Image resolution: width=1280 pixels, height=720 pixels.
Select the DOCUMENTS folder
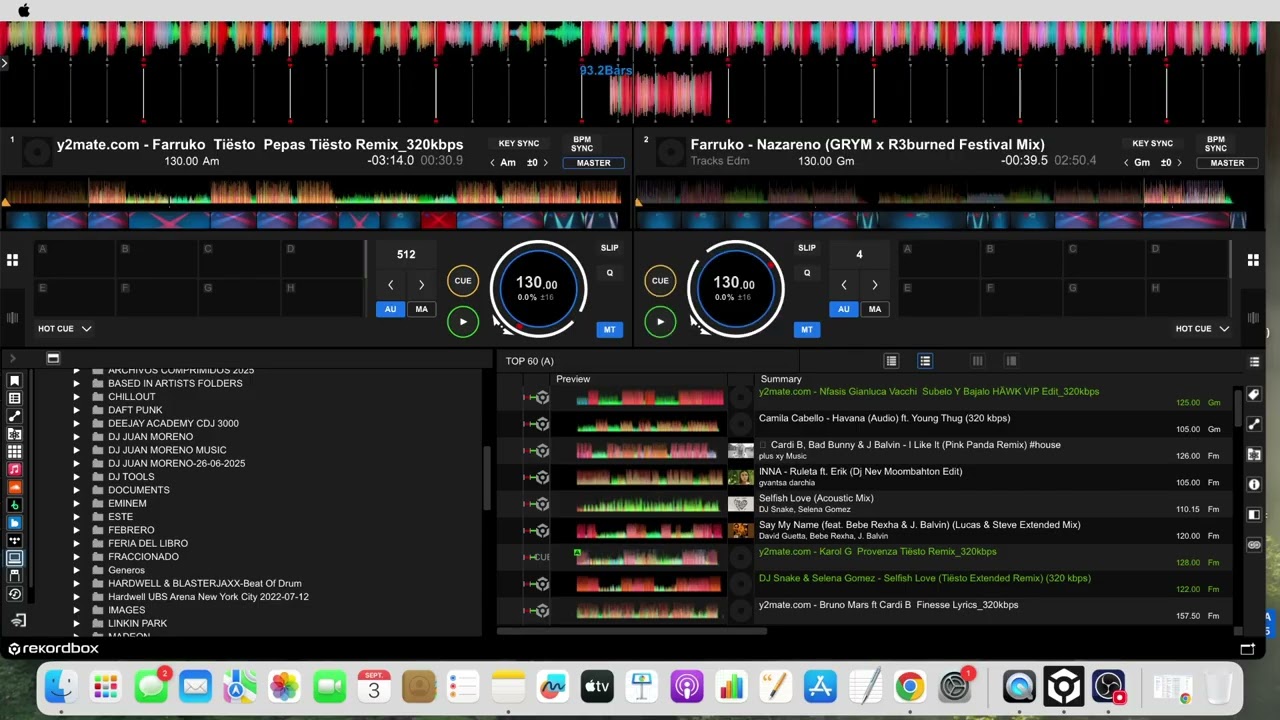point(139,490)
